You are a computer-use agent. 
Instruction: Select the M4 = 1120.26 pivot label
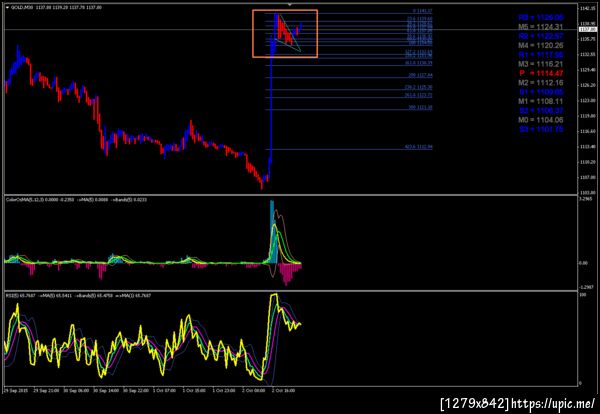point(541,46)
